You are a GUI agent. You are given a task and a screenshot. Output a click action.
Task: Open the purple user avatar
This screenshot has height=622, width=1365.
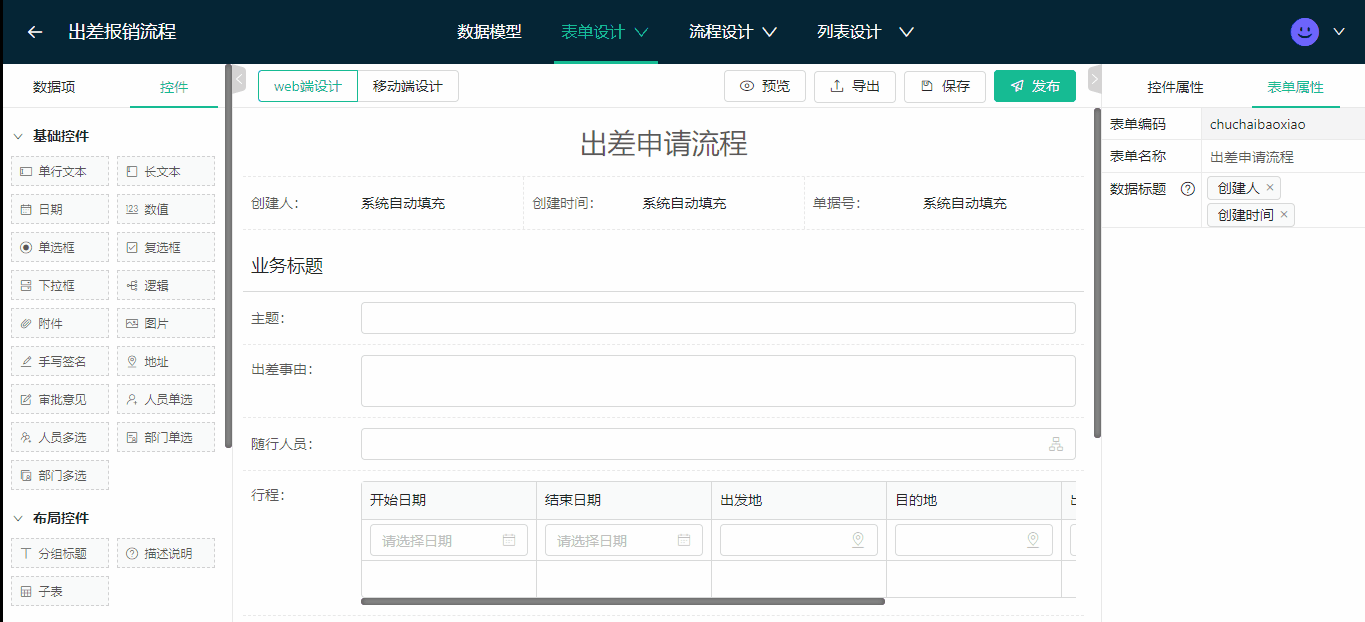1304,32
